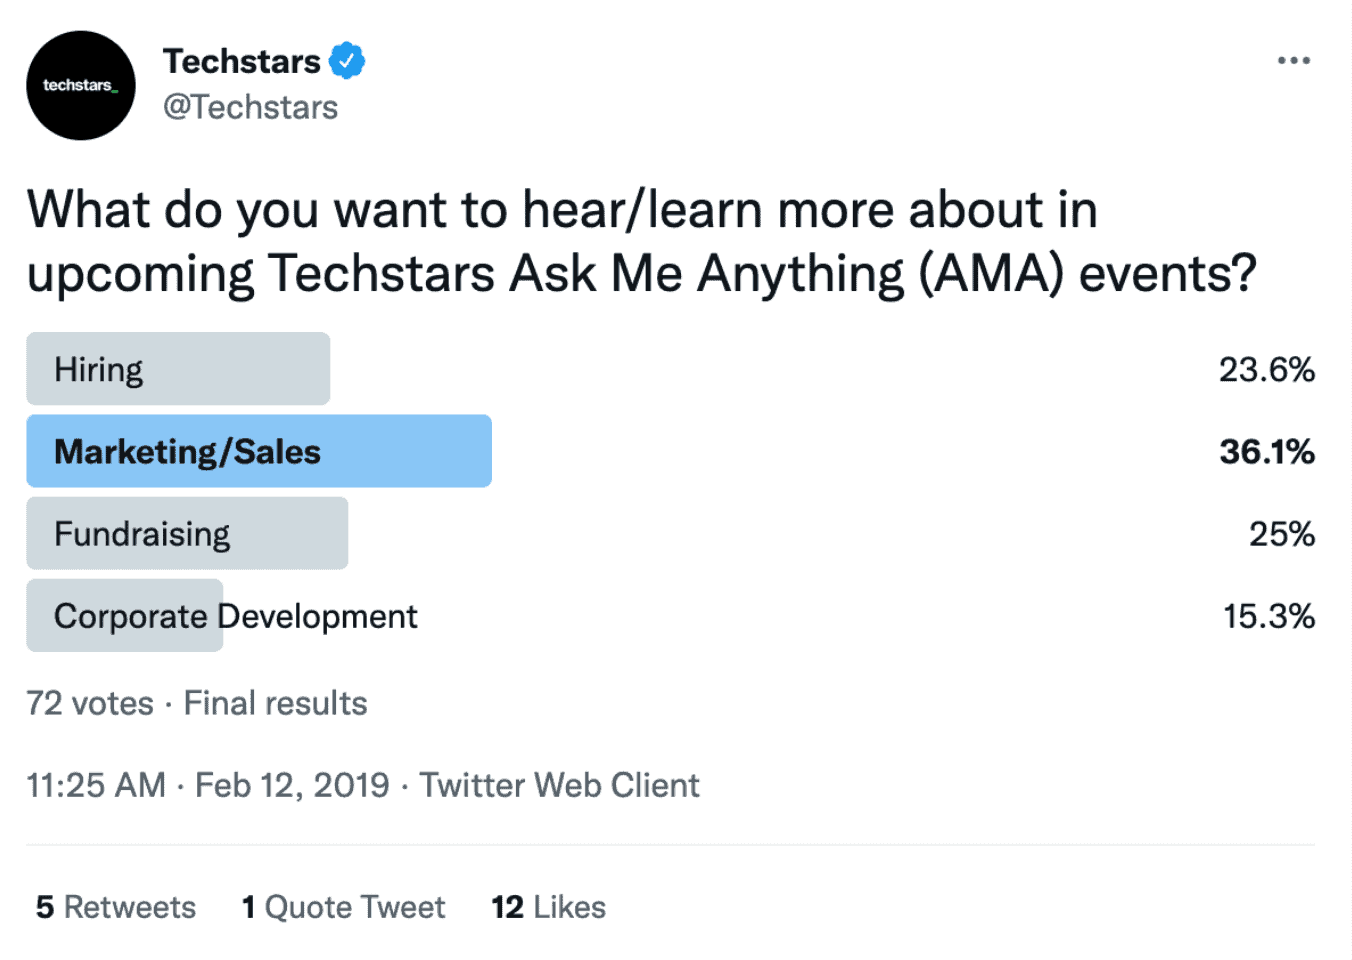
Task: Click the blue verified badge
Action: [347, 61]
